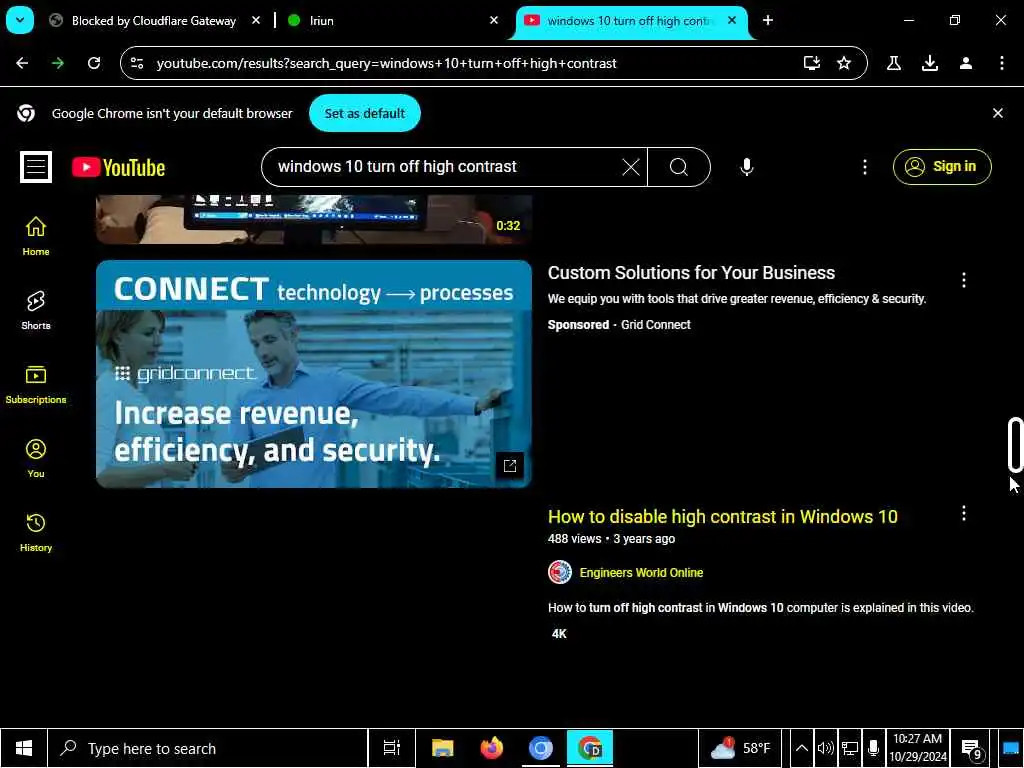Open YouTube settings three-dot menu

pos(865,167)
